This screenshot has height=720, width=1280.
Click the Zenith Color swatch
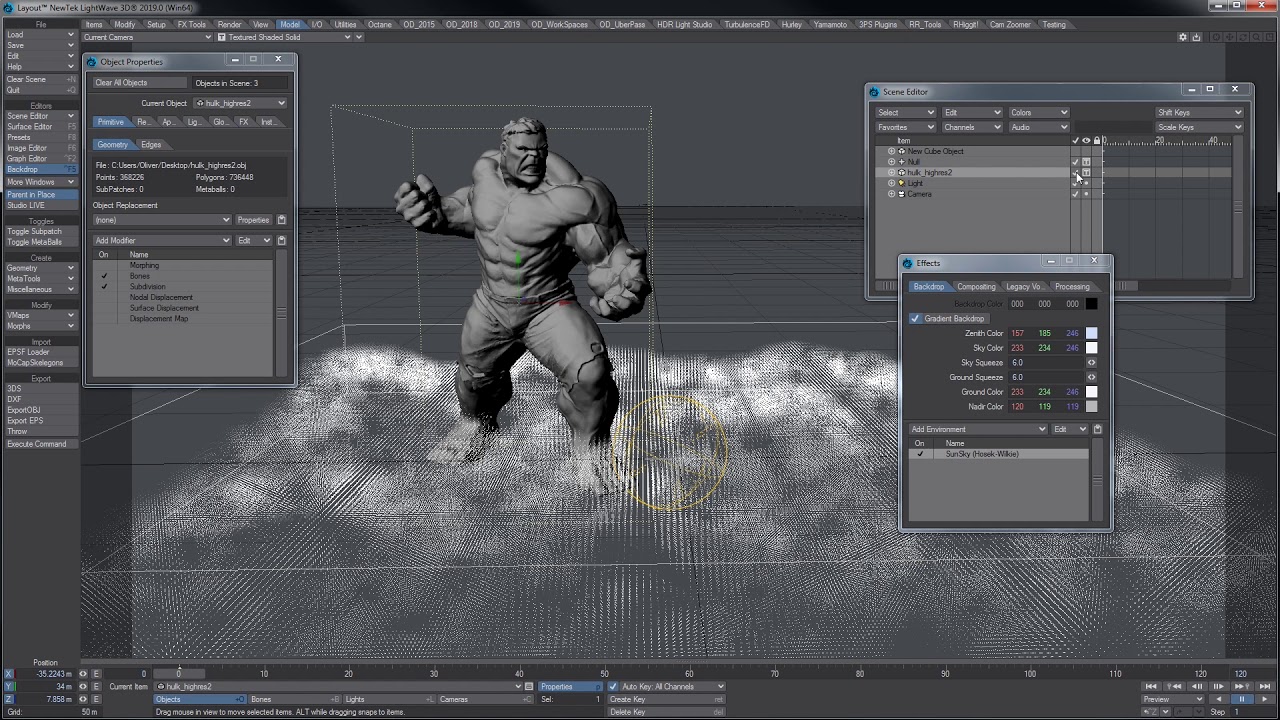click(1091, 333)
